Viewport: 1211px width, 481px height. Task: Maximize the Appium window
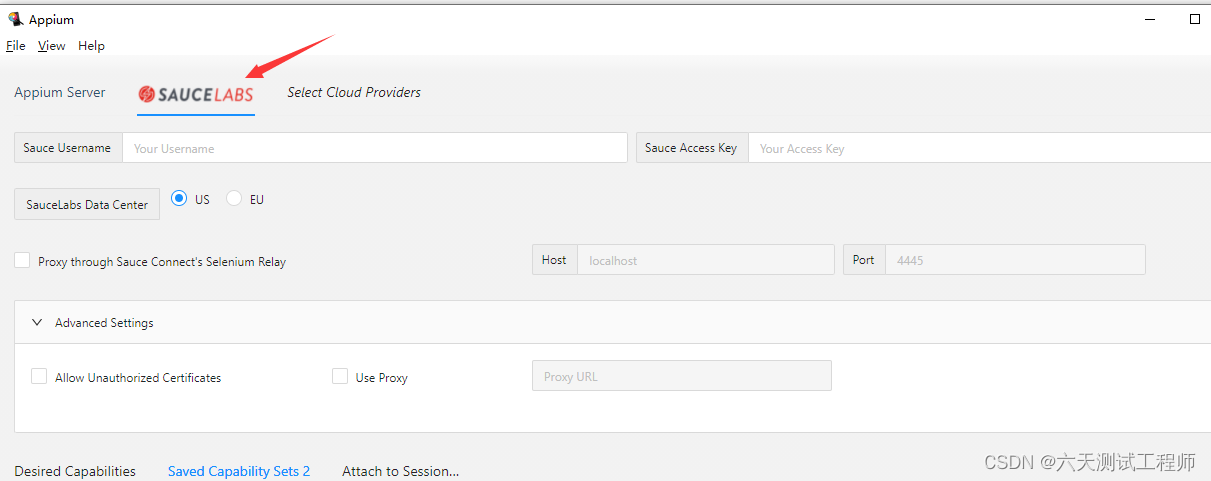(x=1195, y=19)
